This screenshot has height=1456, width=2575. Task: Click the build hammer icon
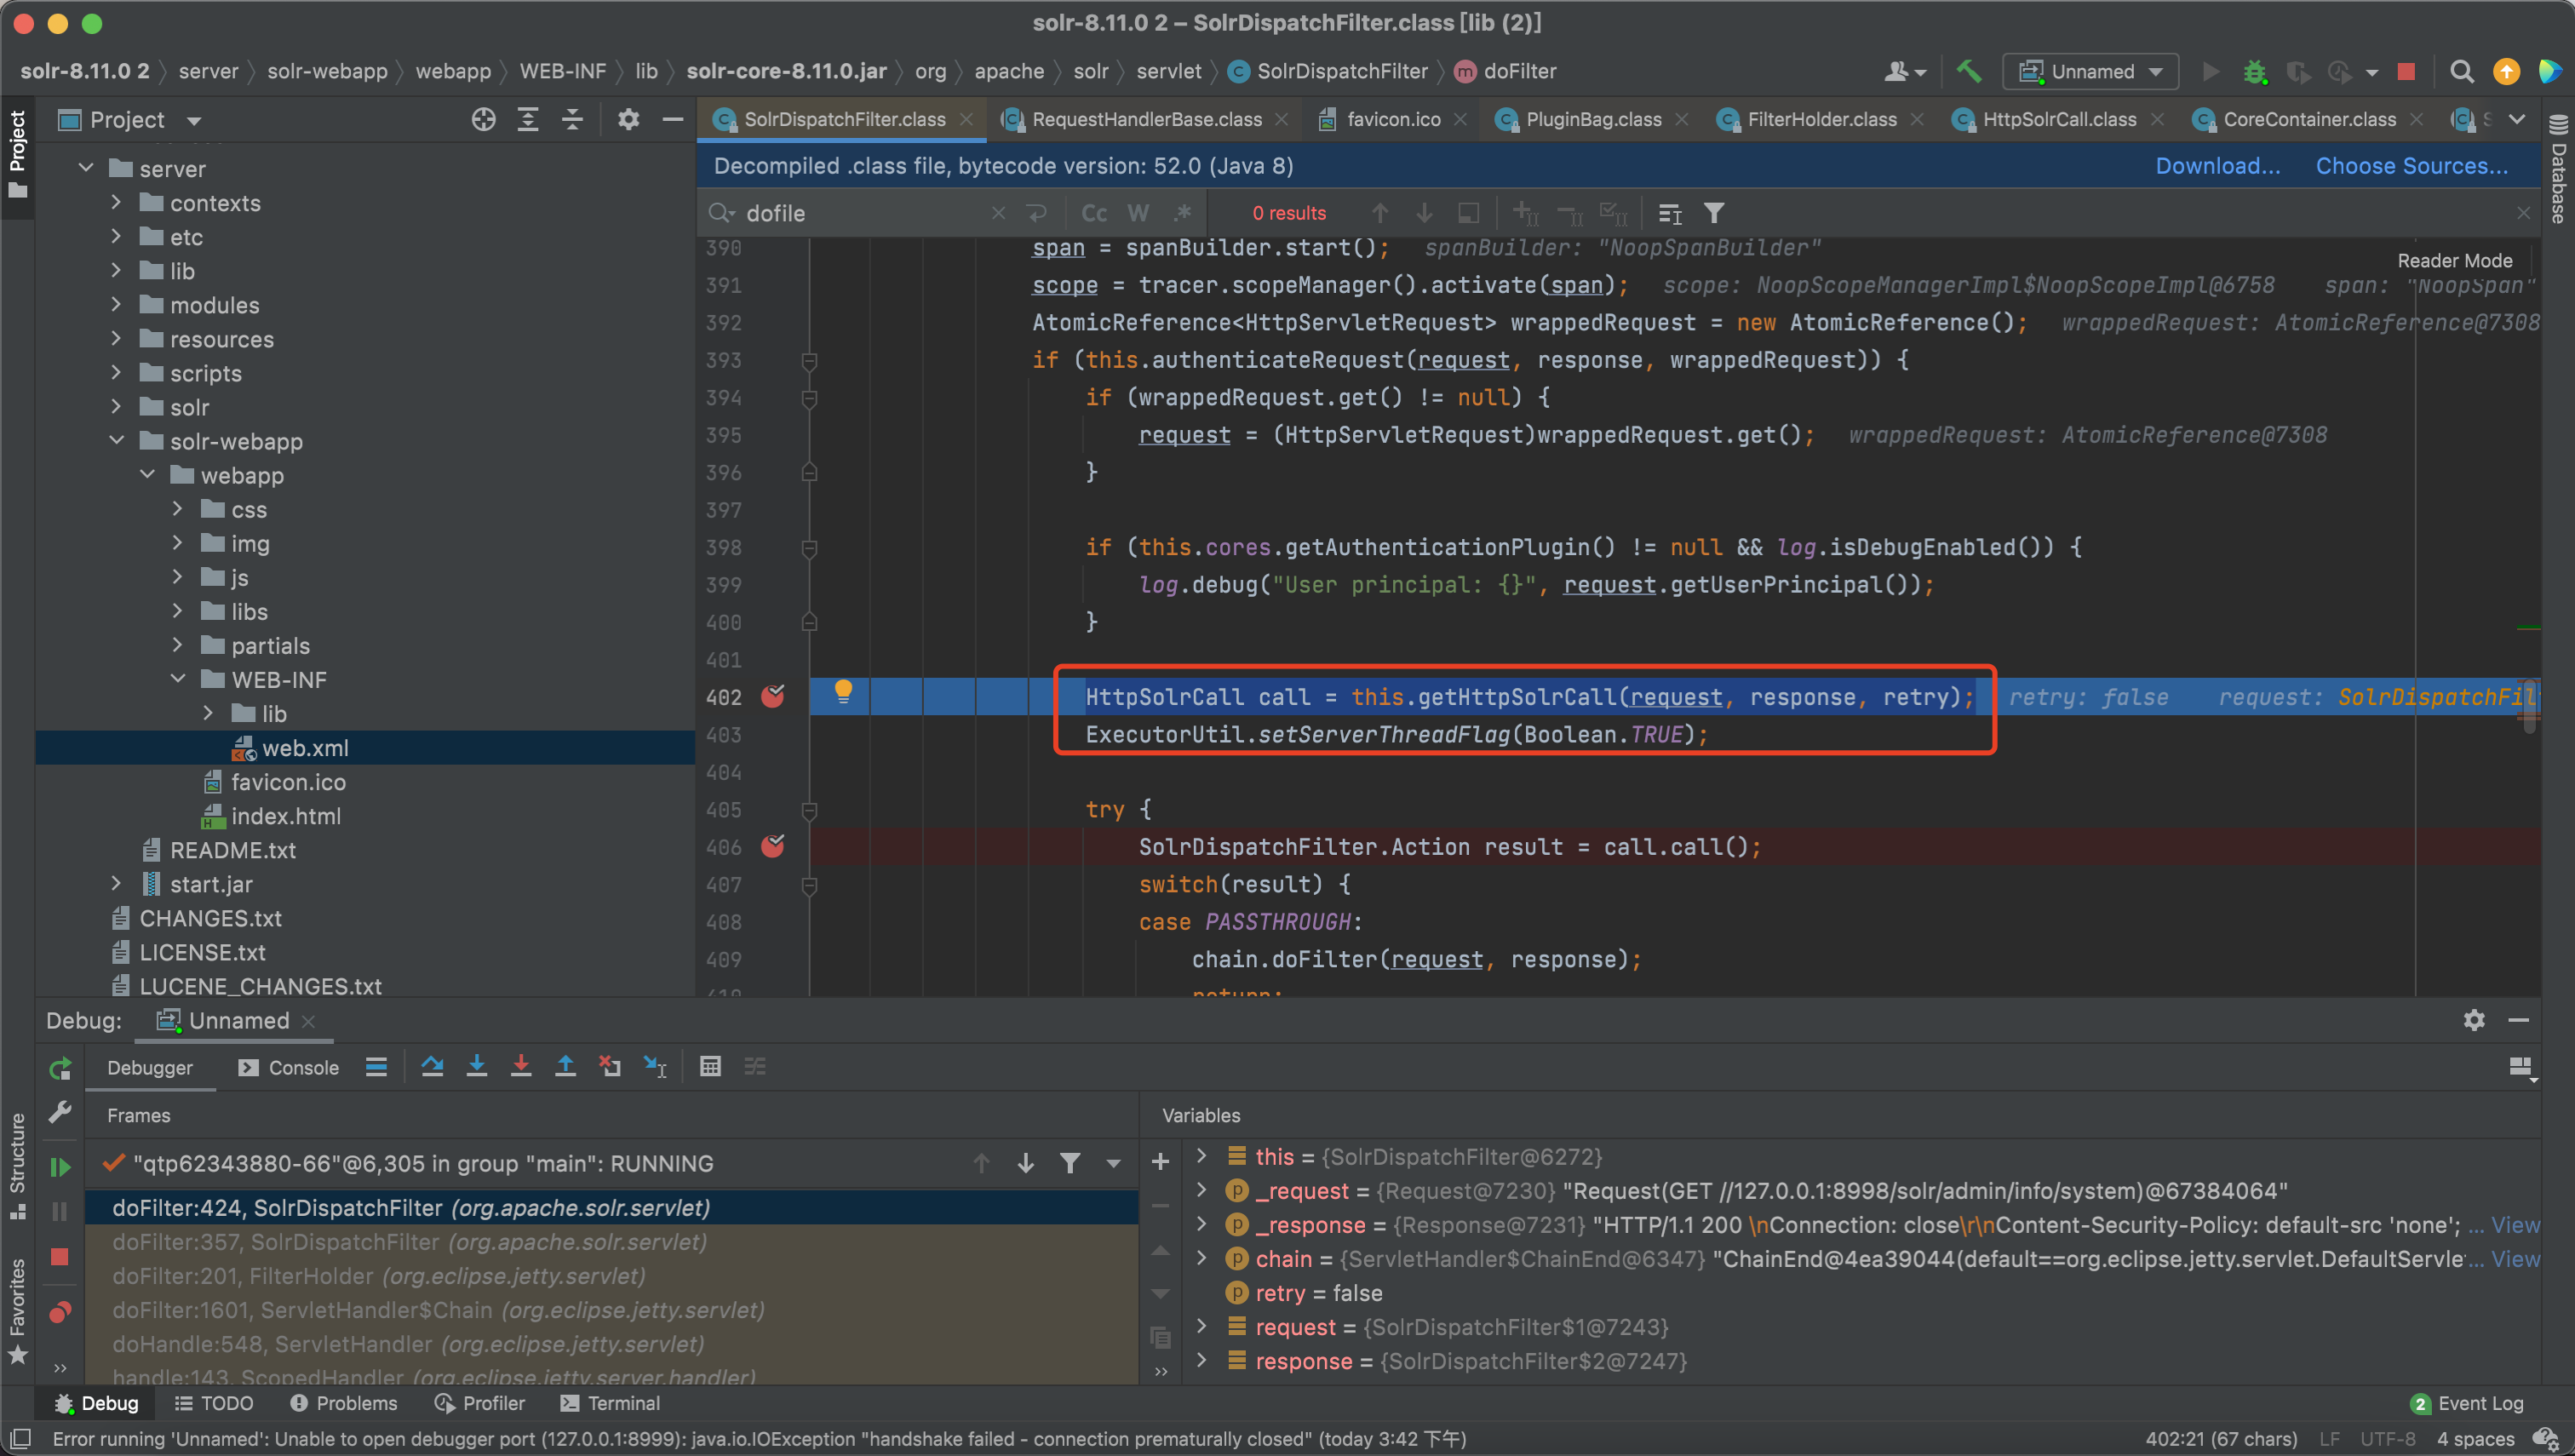tap(1968, 71)
